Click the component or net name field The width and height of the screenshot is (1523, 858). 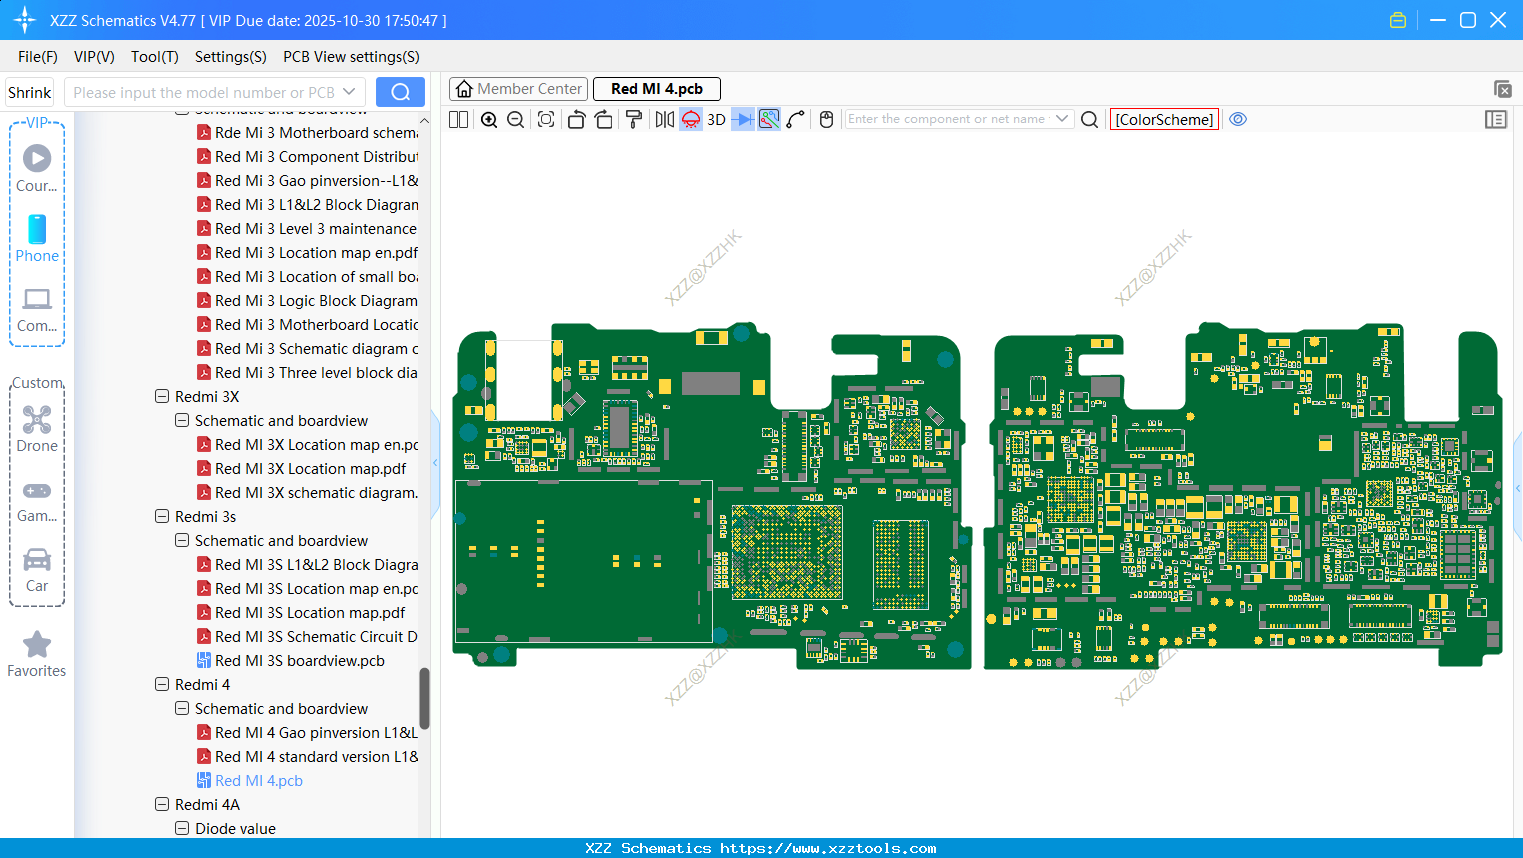point(946,119)
